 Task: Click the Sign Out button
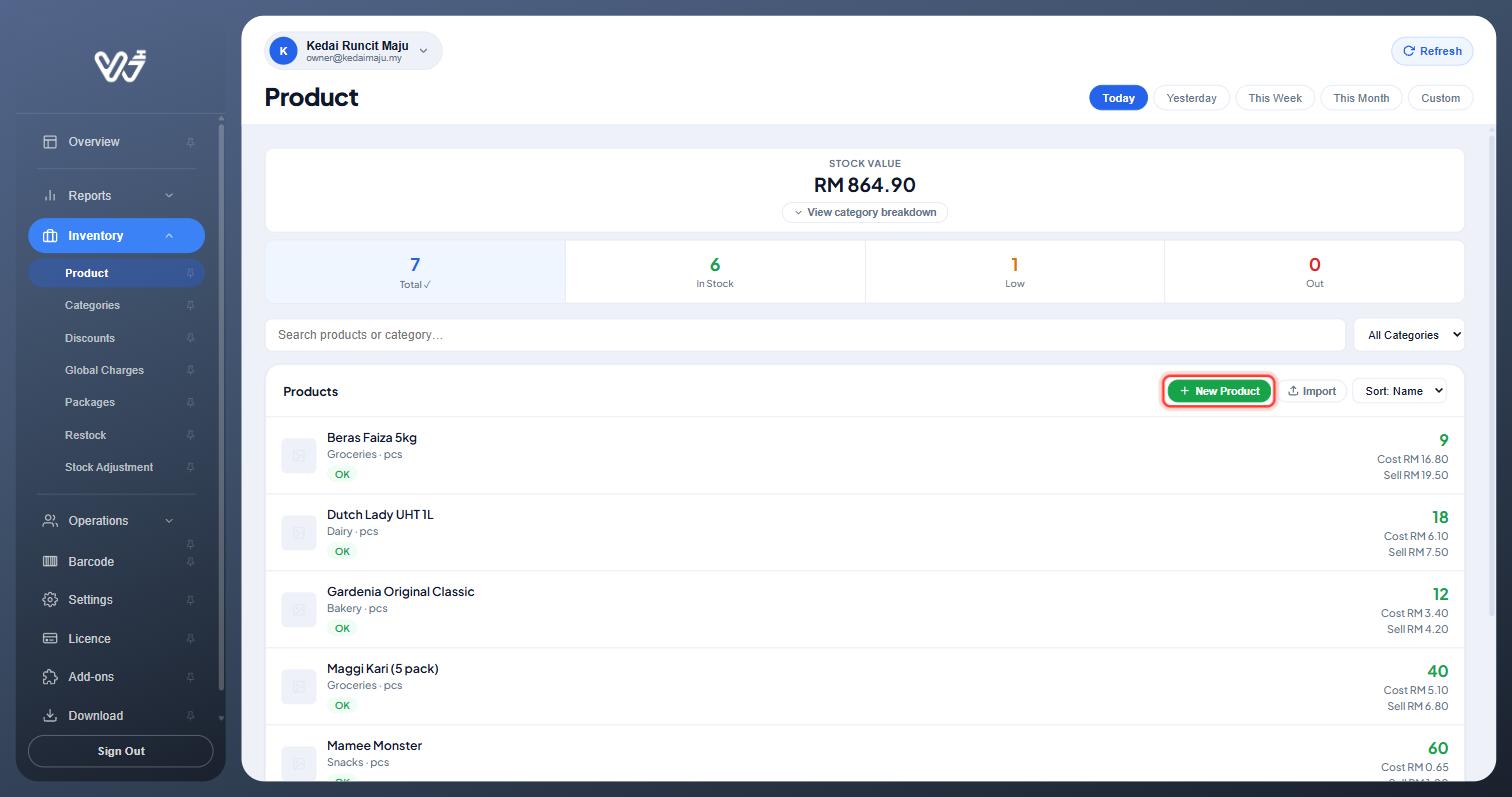121,751
